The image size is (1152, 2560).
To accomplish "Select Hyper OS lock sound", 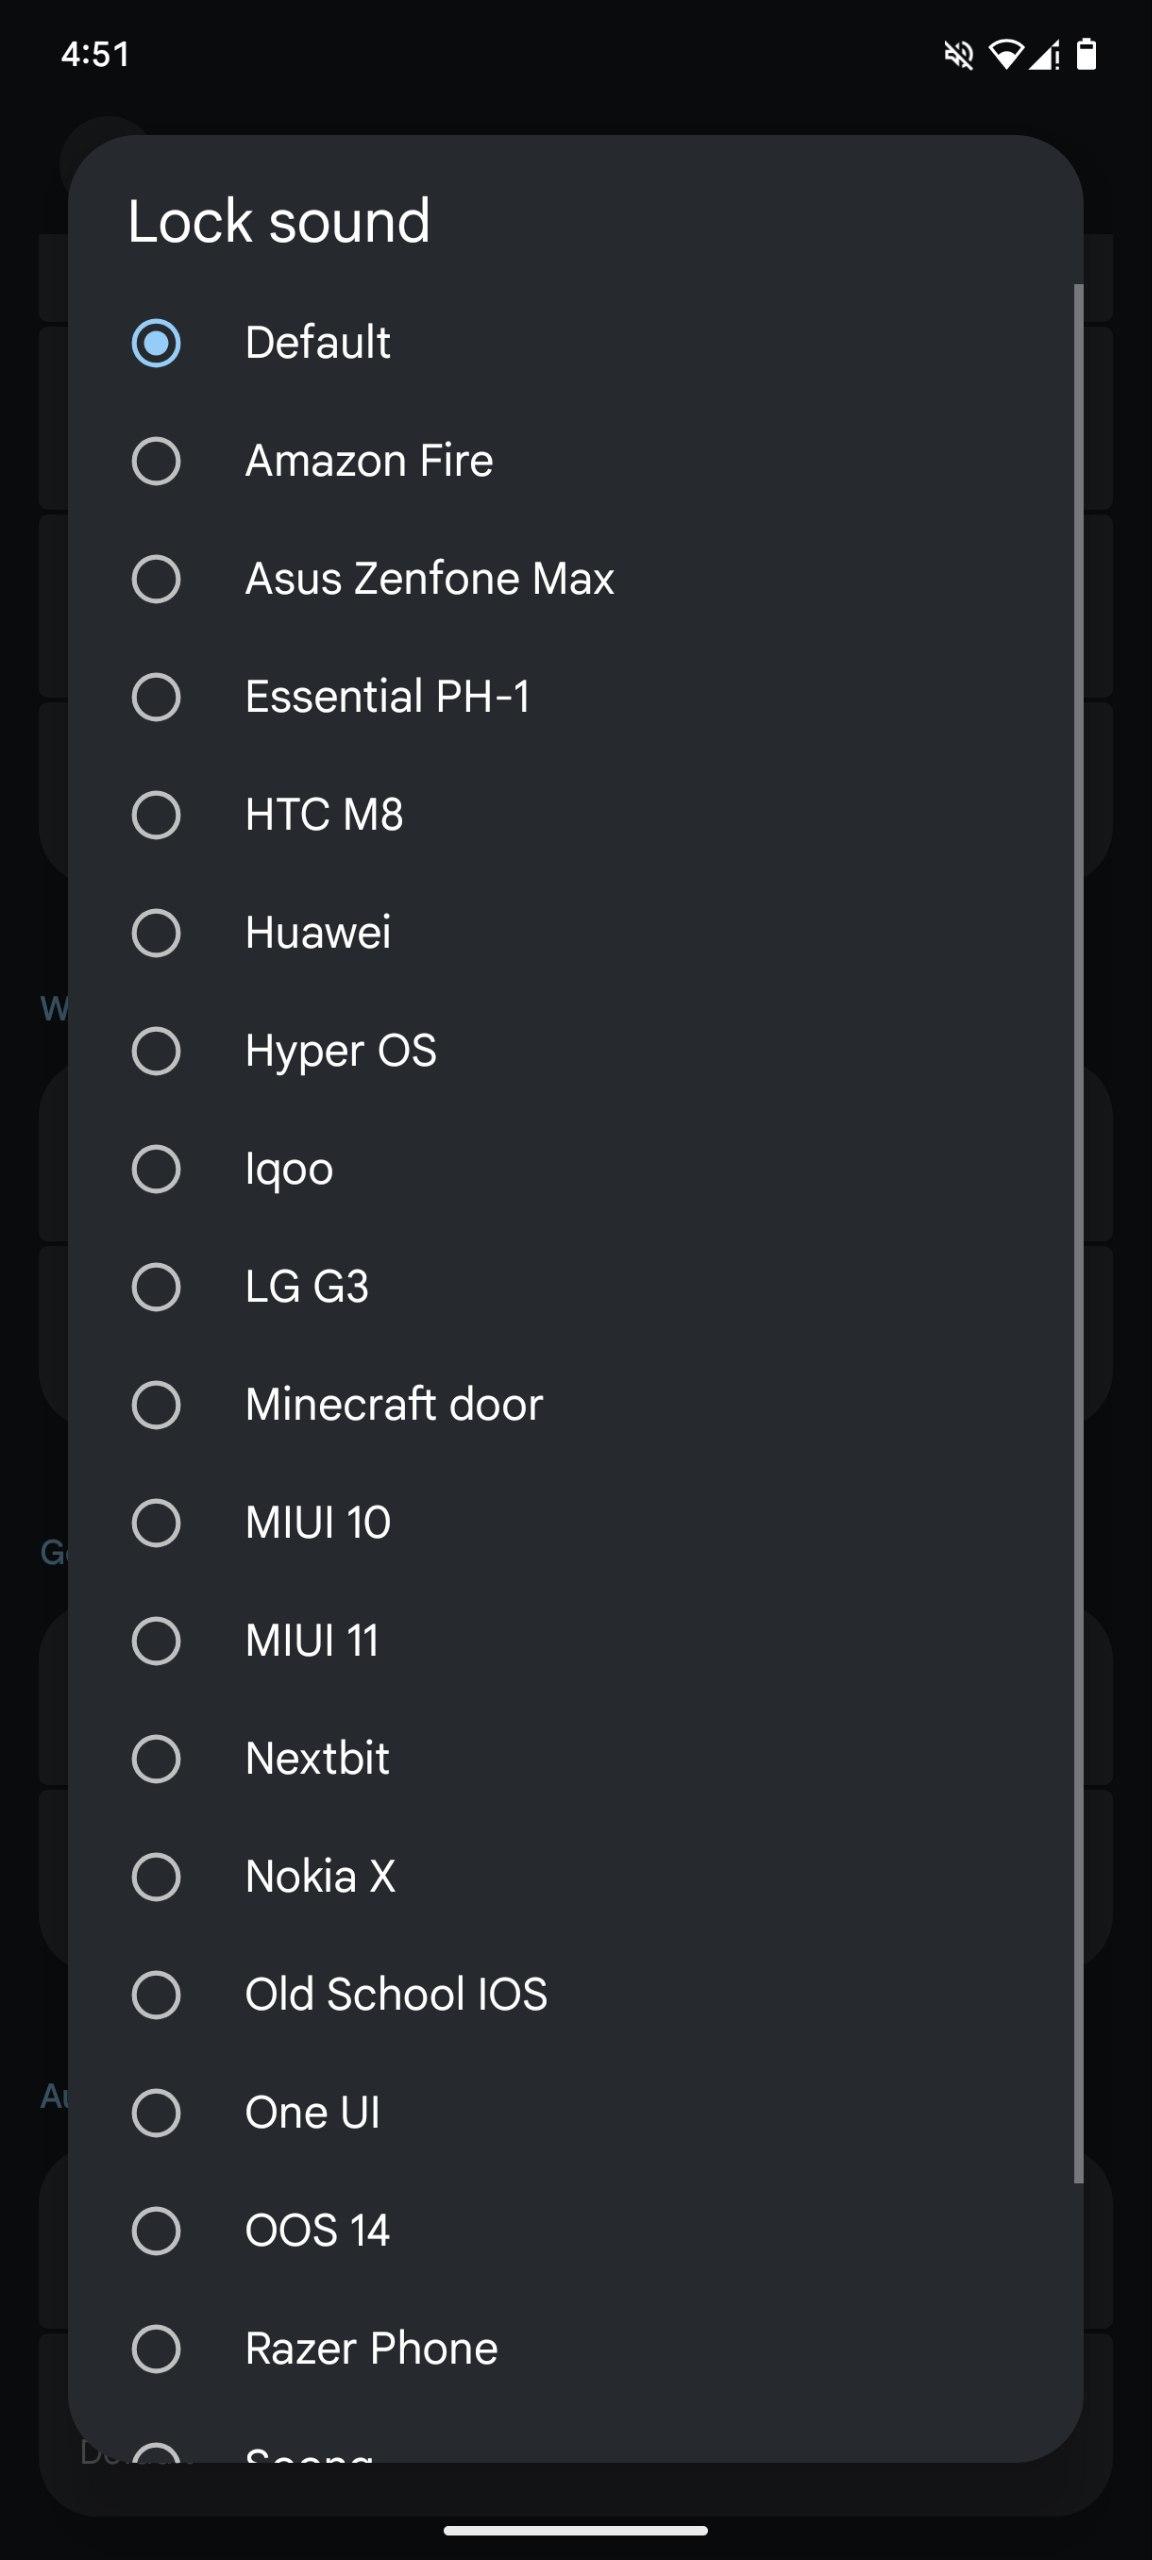I will point(156,1051).
